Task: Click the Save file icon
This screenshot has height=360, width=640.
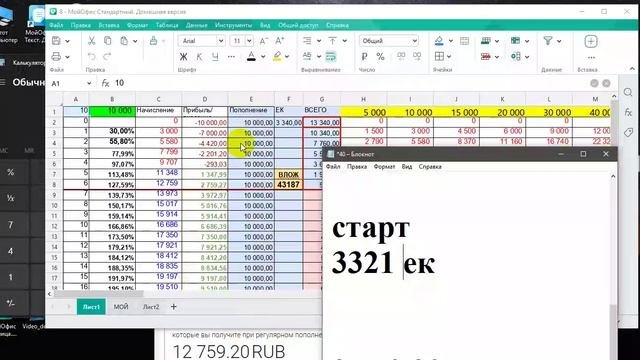Action: [x=56, y=41]
